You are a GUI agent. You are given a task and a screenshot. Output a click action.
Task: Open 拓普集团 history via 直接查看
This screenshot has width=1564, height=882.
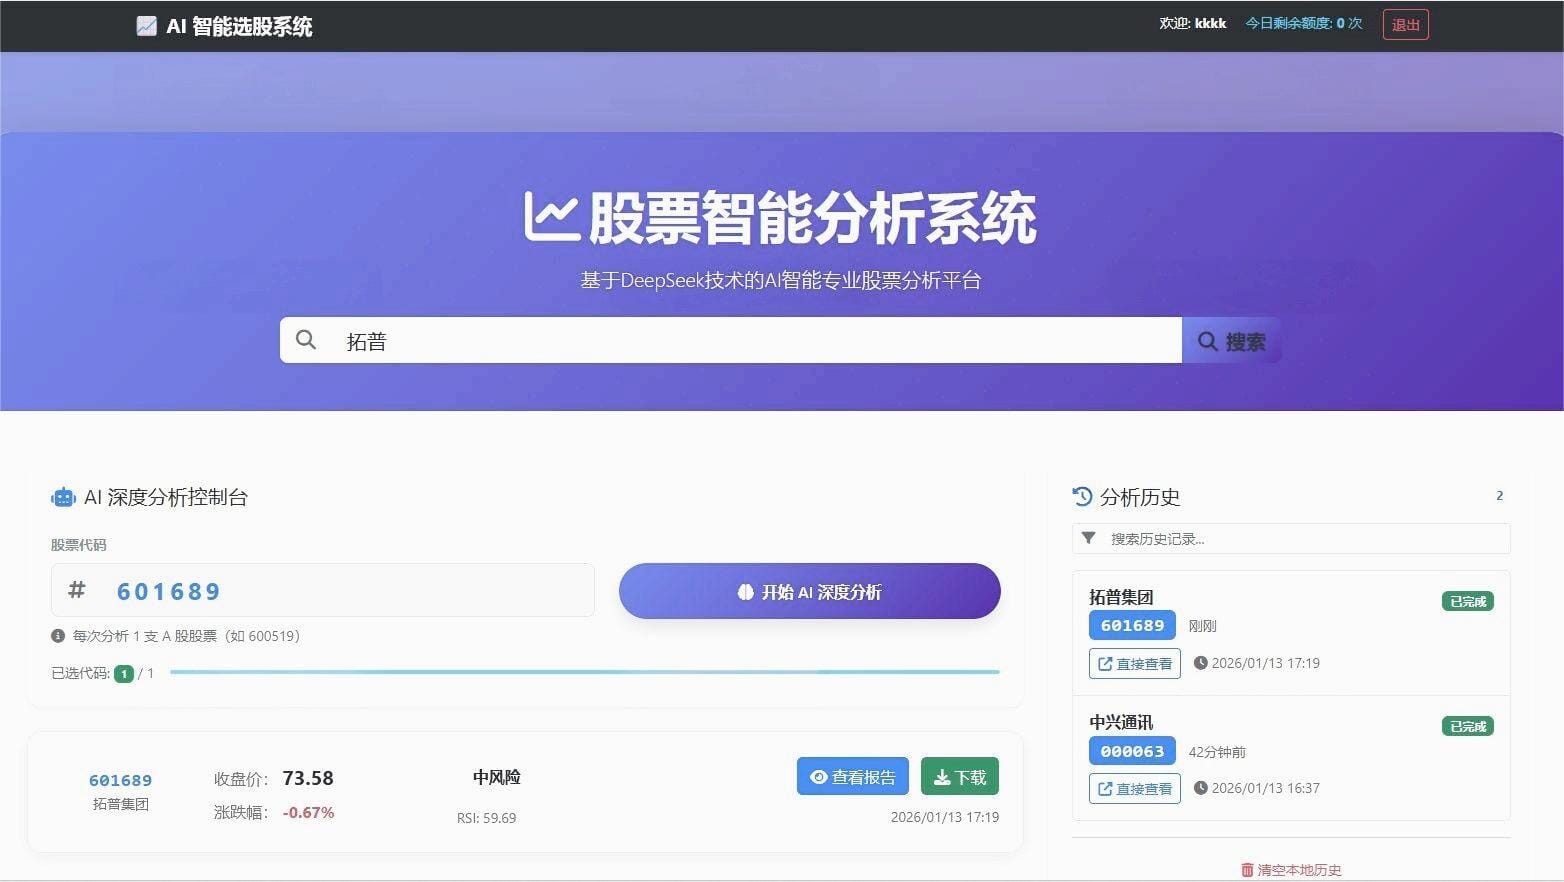[x=1134, y=663]
